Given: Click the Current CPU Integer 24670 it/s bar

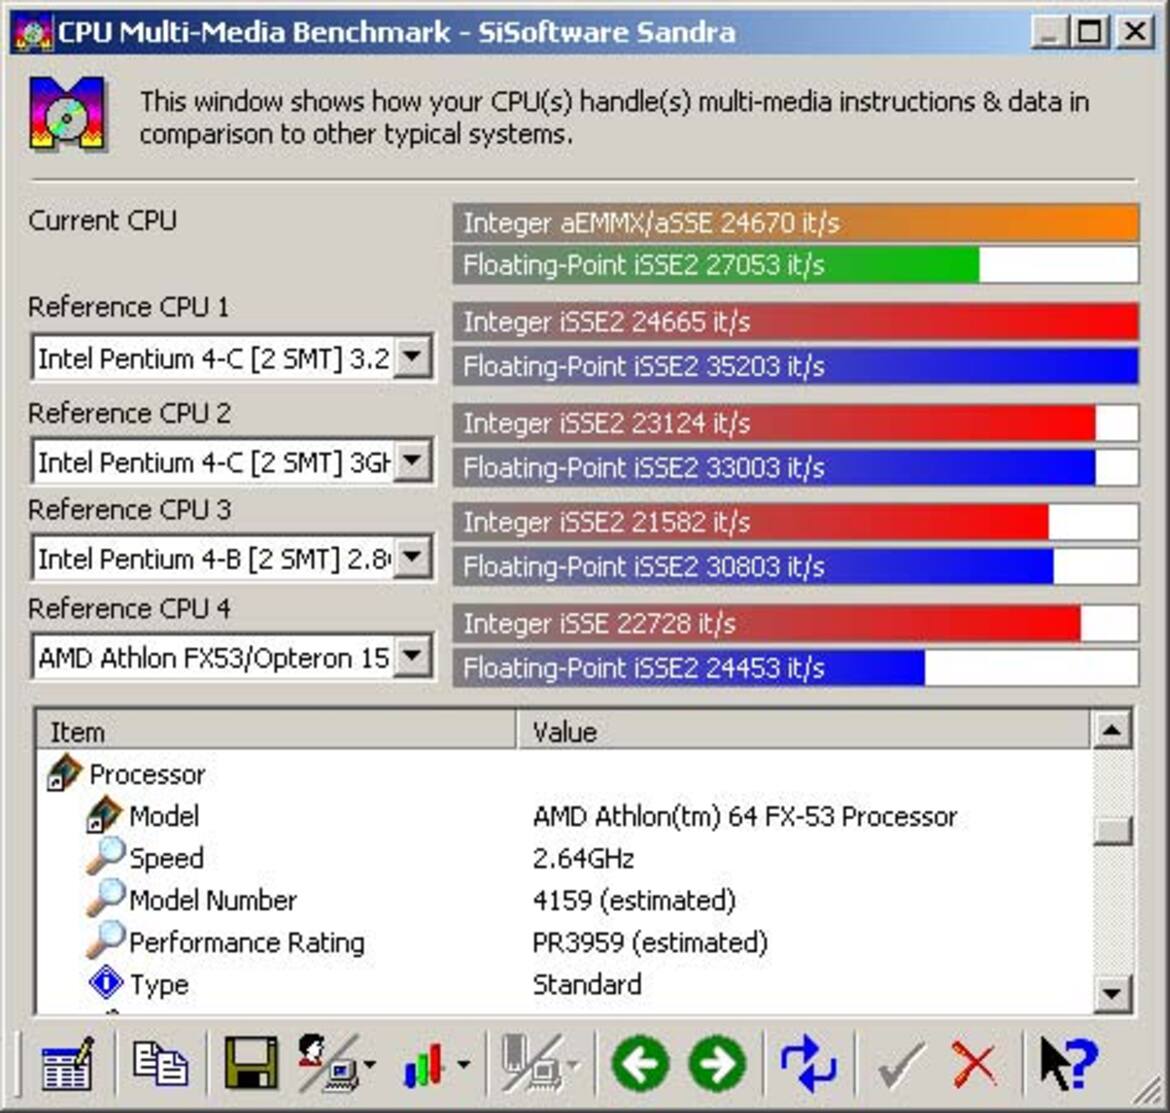Looking at the screenshot, I should [795, 222].
